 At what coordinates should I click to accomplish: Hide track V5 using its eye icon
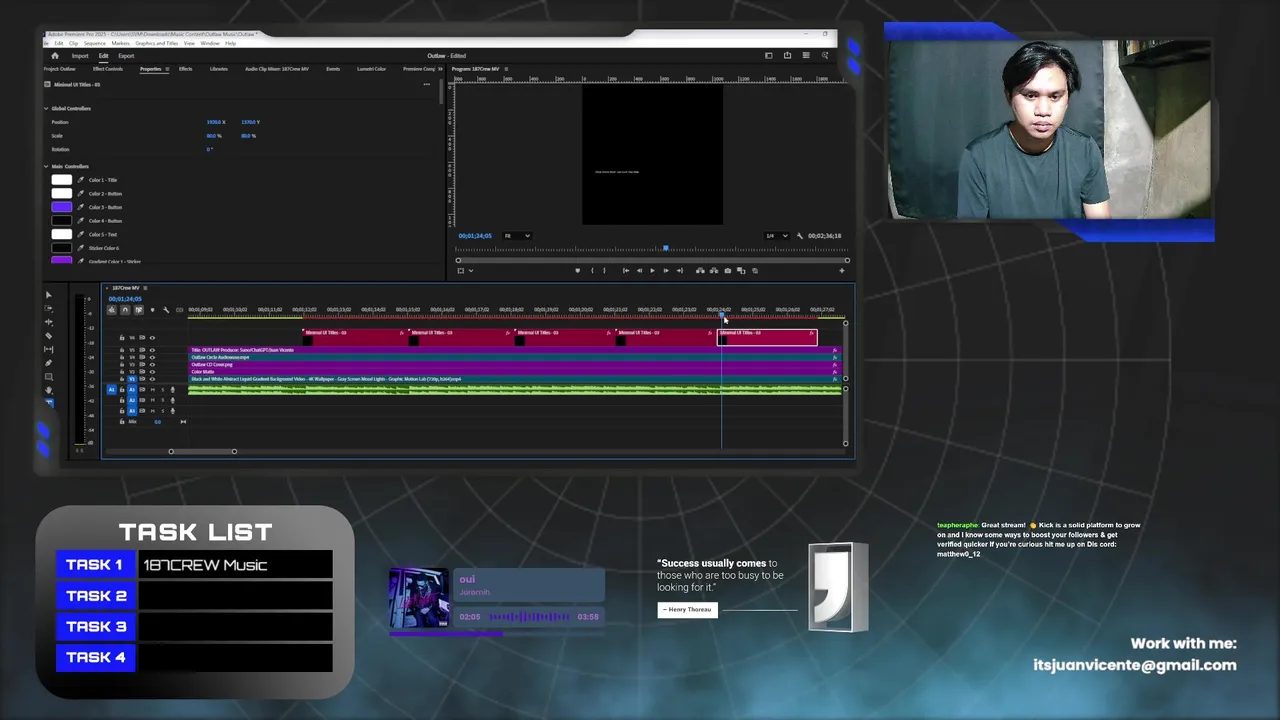[x=152, y=350]
